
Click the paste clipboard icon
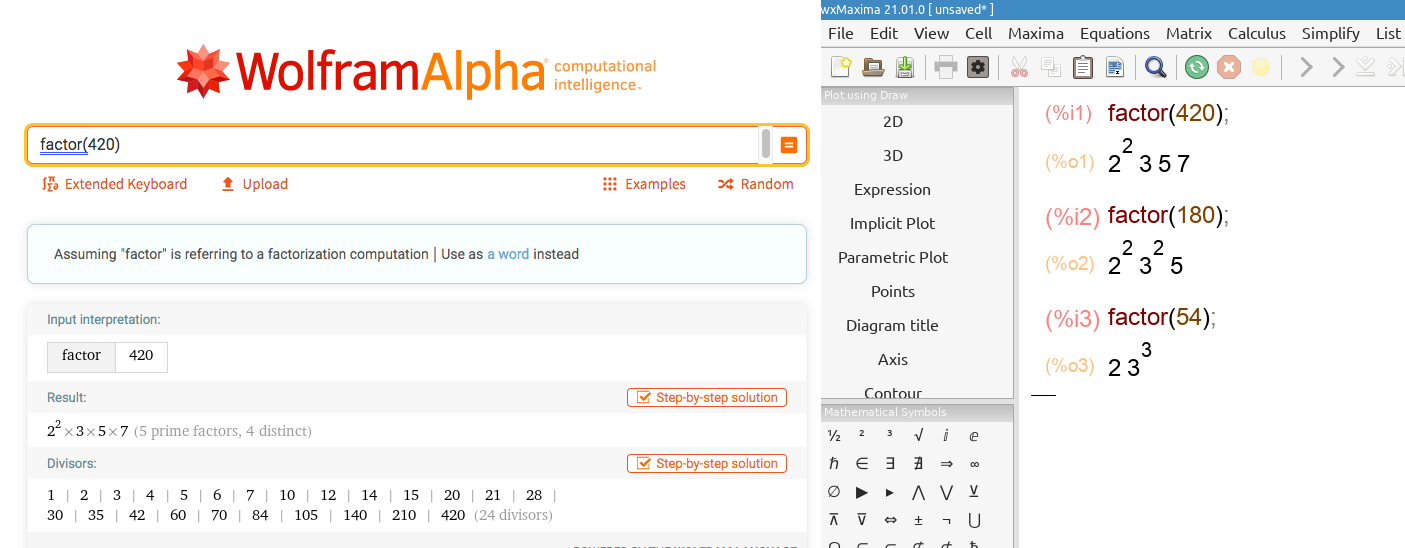coord(1082,67)
